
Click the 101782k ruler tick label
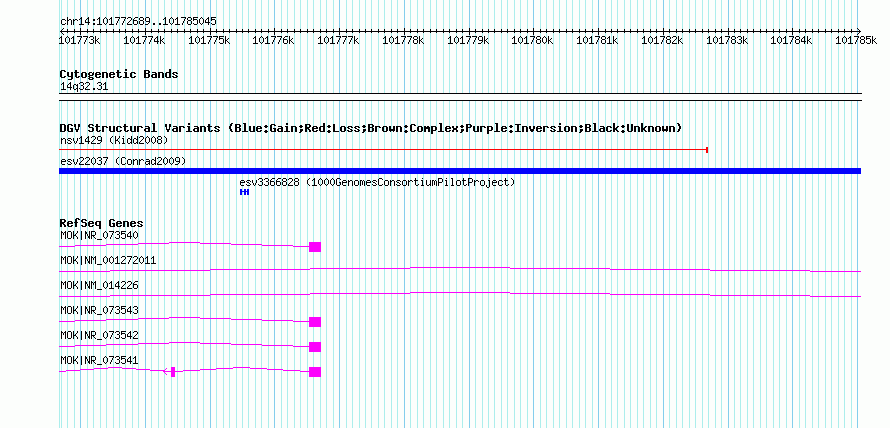point(662,40)
